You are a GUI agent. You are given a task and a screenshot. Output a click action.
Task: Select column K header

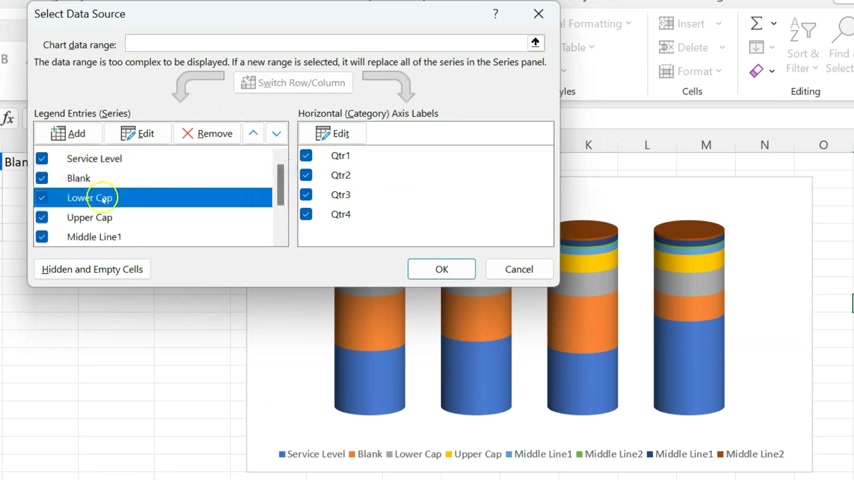[588, 145]
